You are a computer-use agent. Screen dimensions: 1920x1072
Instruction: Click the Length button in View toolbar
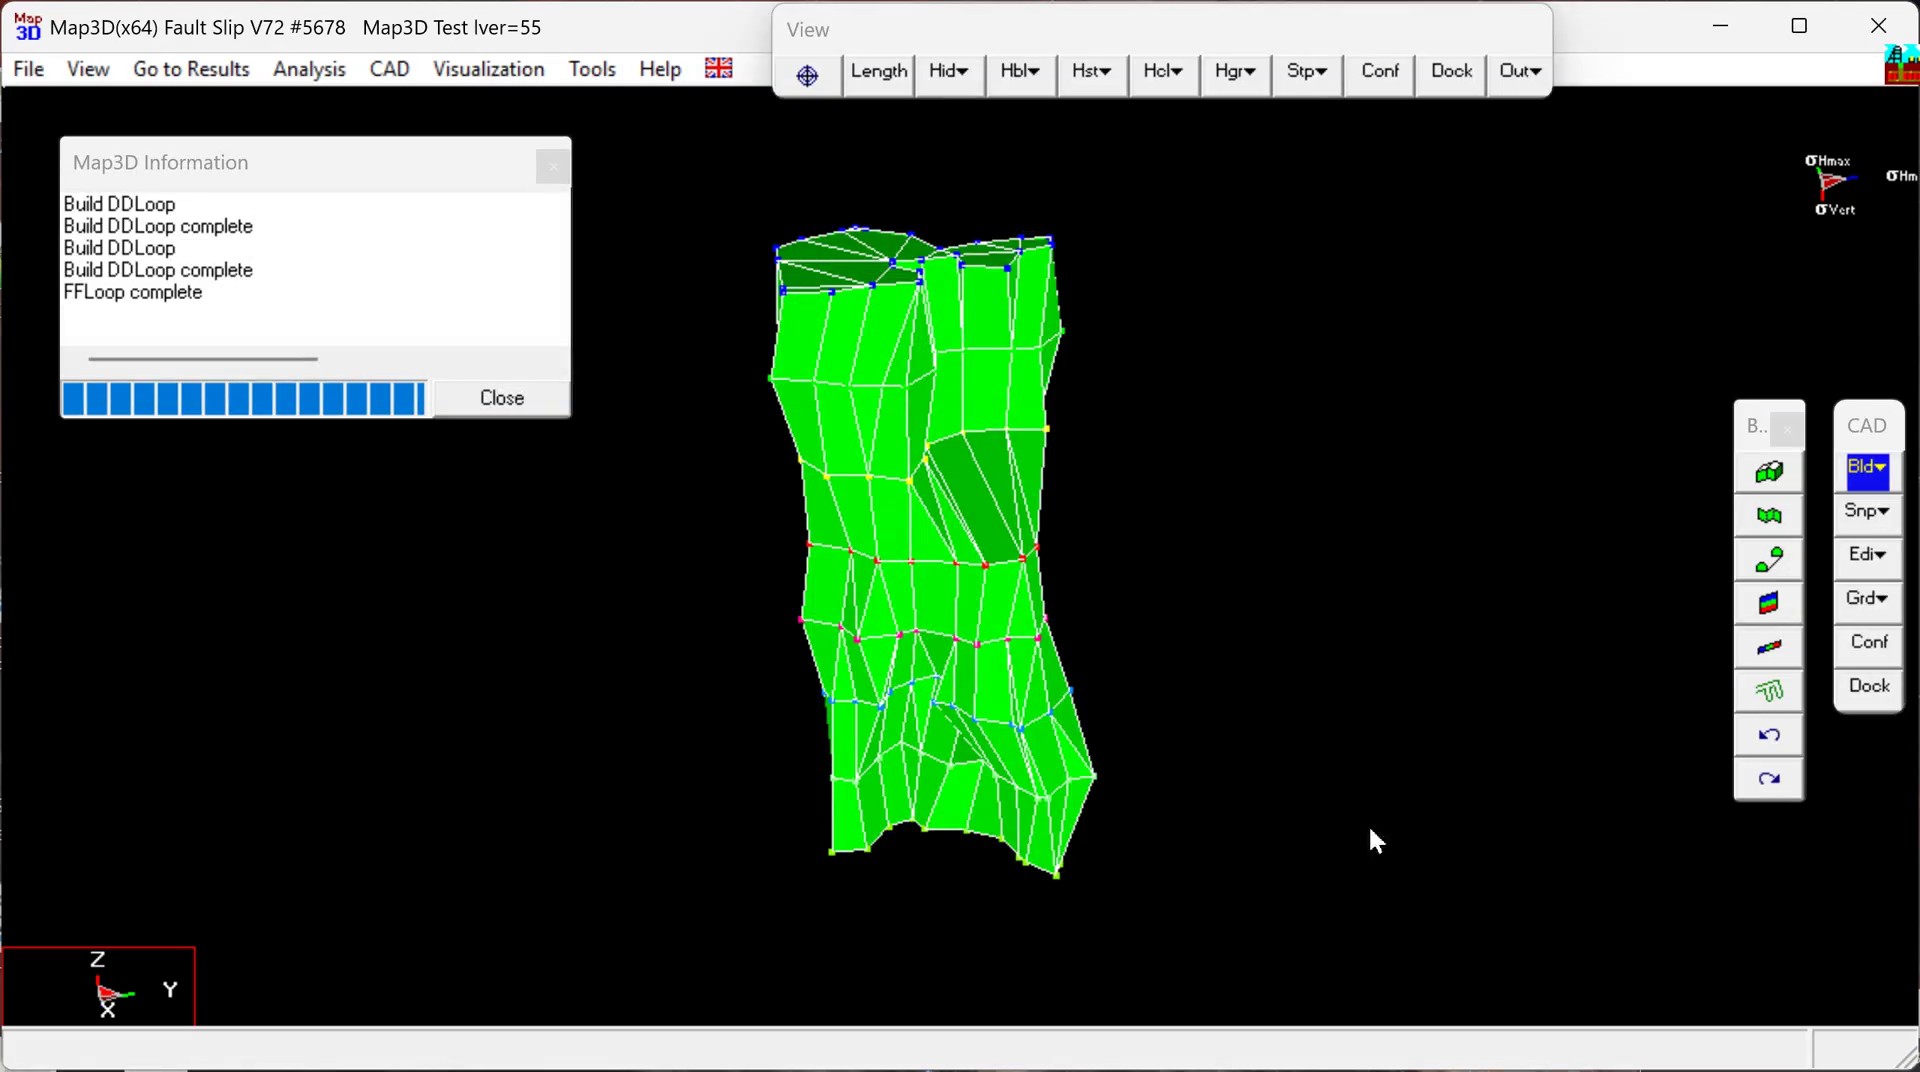click(878, 72)
